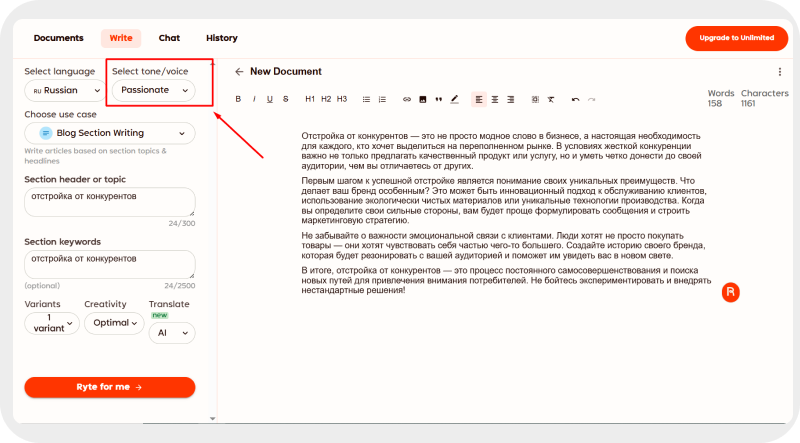Apply italic formatting

[x=254, y=99]
